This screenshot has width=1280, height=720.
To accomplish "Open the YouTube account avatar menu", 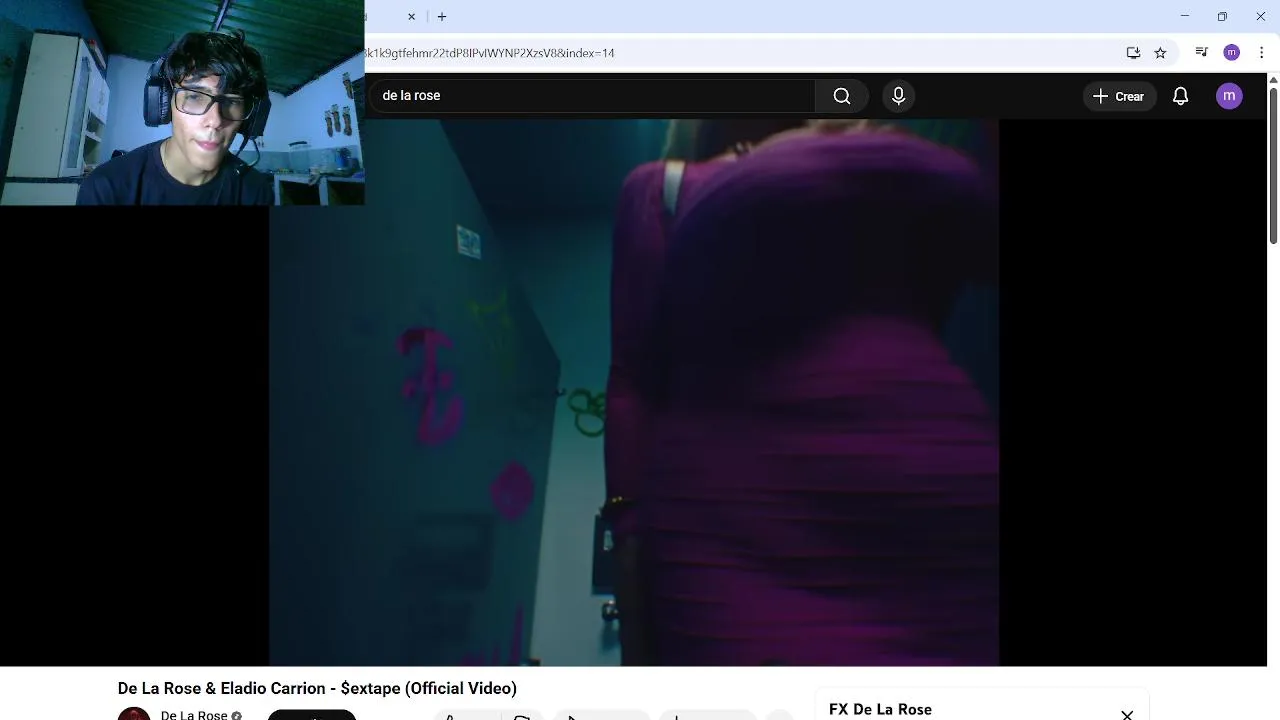I will [x=1229, y=96].
